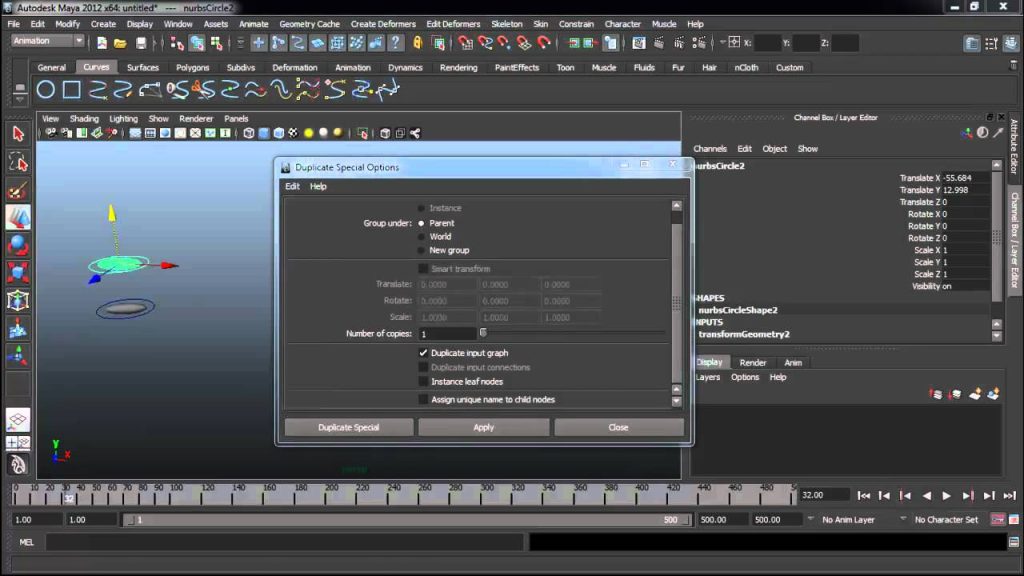
Task: Select the transformGeometry2 input node
Action: coord(744,334)
